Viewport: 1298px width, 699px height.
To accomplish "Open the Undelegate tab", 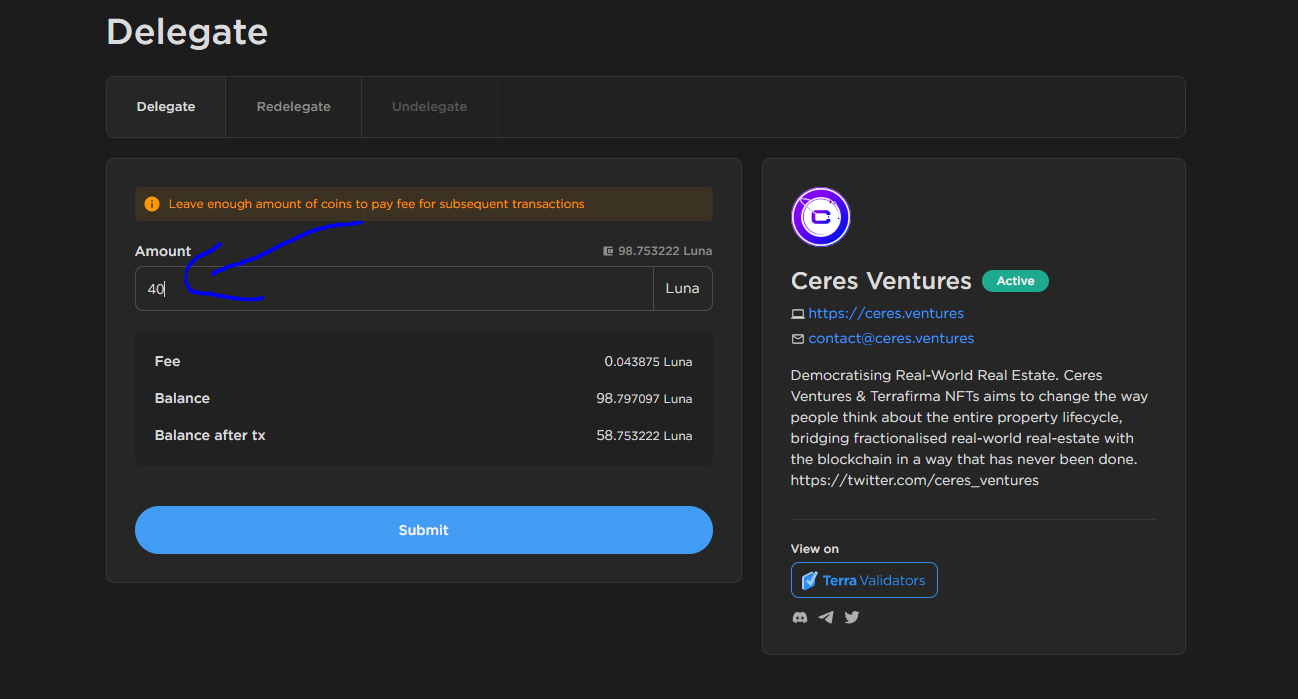I will click(429, 107).
